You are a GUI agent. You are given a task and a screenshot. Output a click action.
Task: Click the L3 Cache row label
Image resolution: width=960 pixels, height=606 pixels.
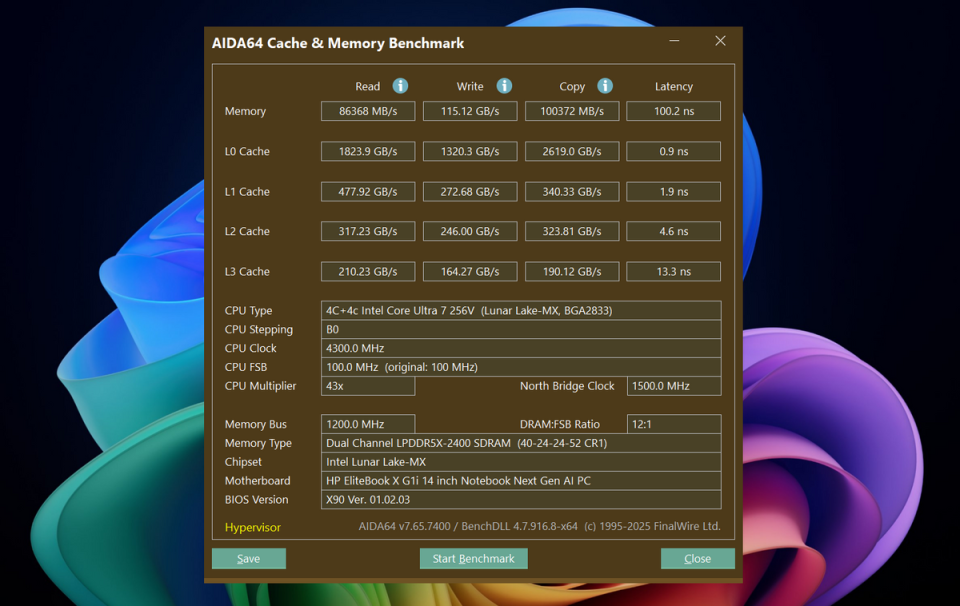coord(247,272)
